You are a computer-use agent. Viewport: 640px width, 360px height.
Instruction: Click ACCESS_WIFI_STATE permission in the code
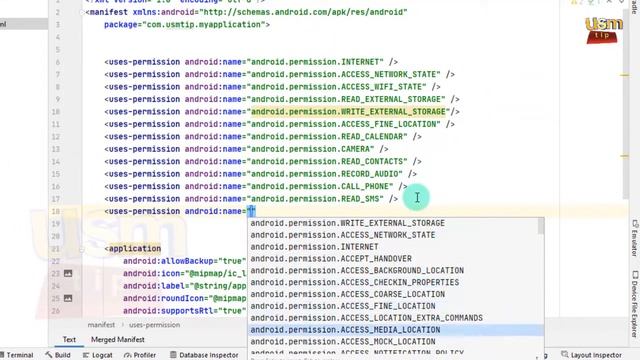(x=382, y=87)
